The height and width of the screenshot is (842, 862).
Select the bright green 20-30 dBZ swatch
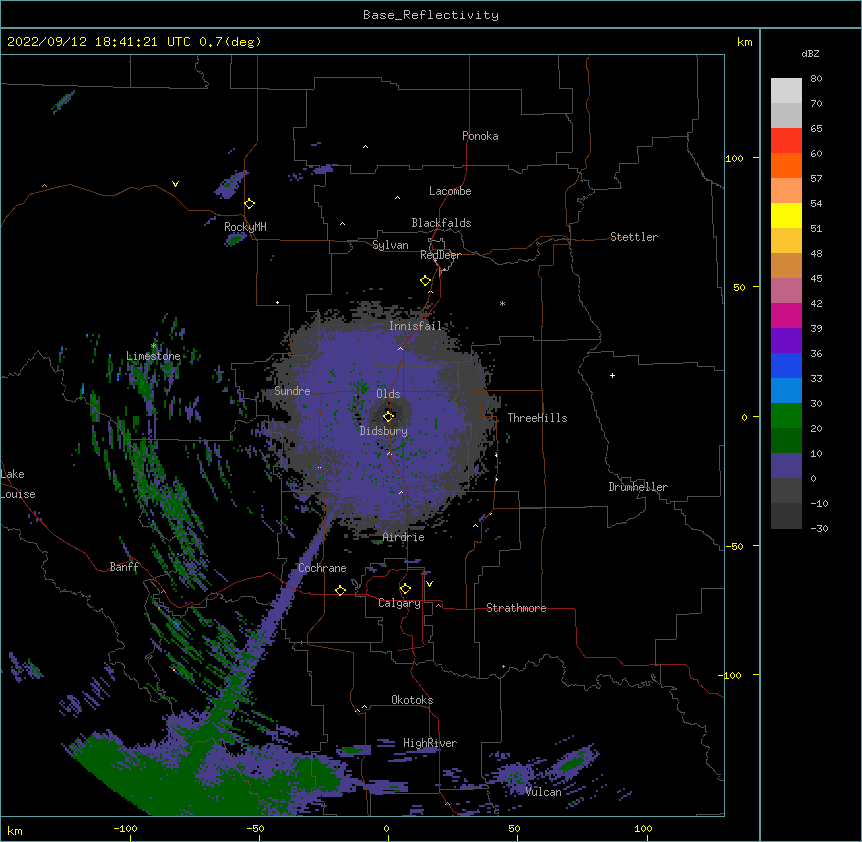786,416
